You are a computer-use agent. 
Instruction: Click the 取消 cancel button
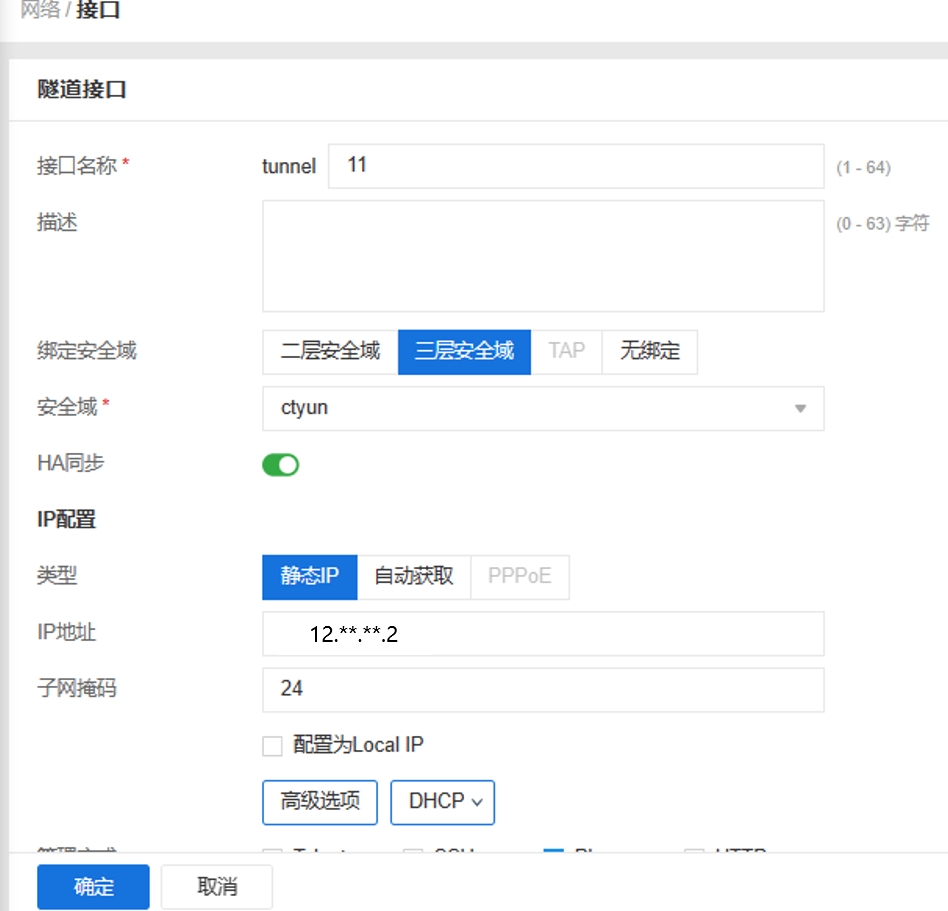tap(216, 886)
